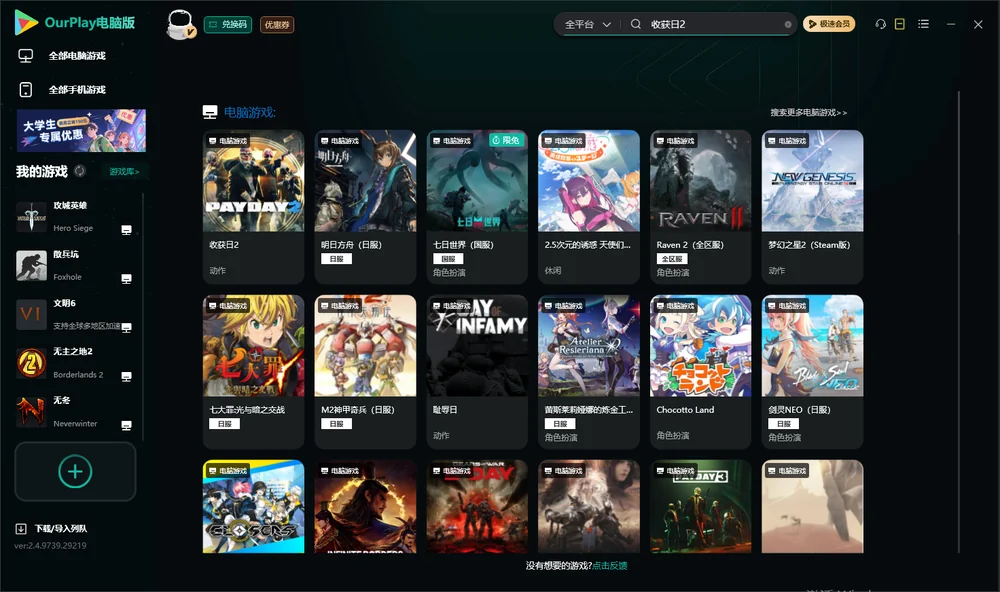1000x592 pixels.
Task: Open the M2神甲奇兵 (日服) game card
Action: (x=365, y=371)
